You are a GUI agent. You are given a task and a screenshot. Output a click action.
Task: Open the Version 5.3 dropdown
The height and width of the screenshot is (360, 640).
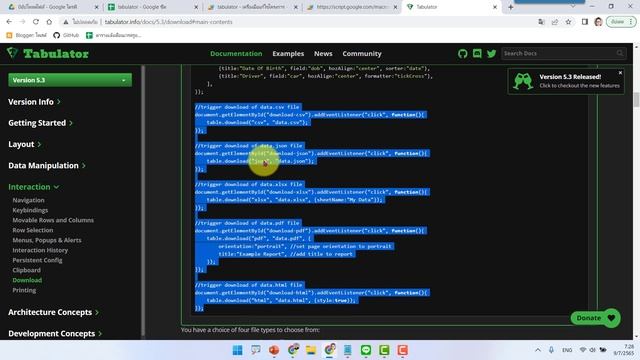[x=70, y=80]
